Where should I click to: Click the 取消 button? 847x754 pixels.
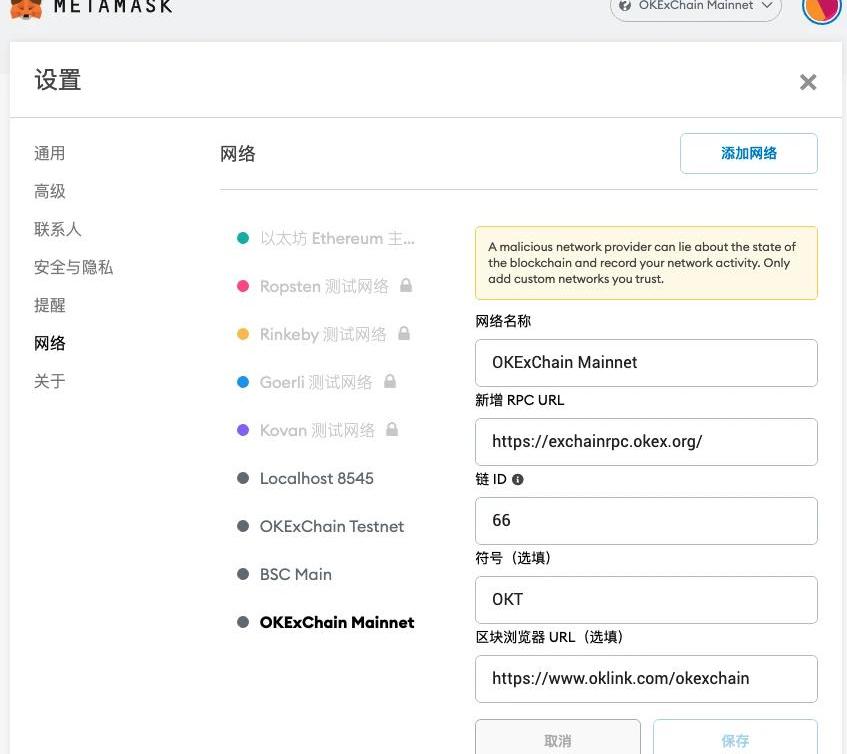click(x=558, y=739)
